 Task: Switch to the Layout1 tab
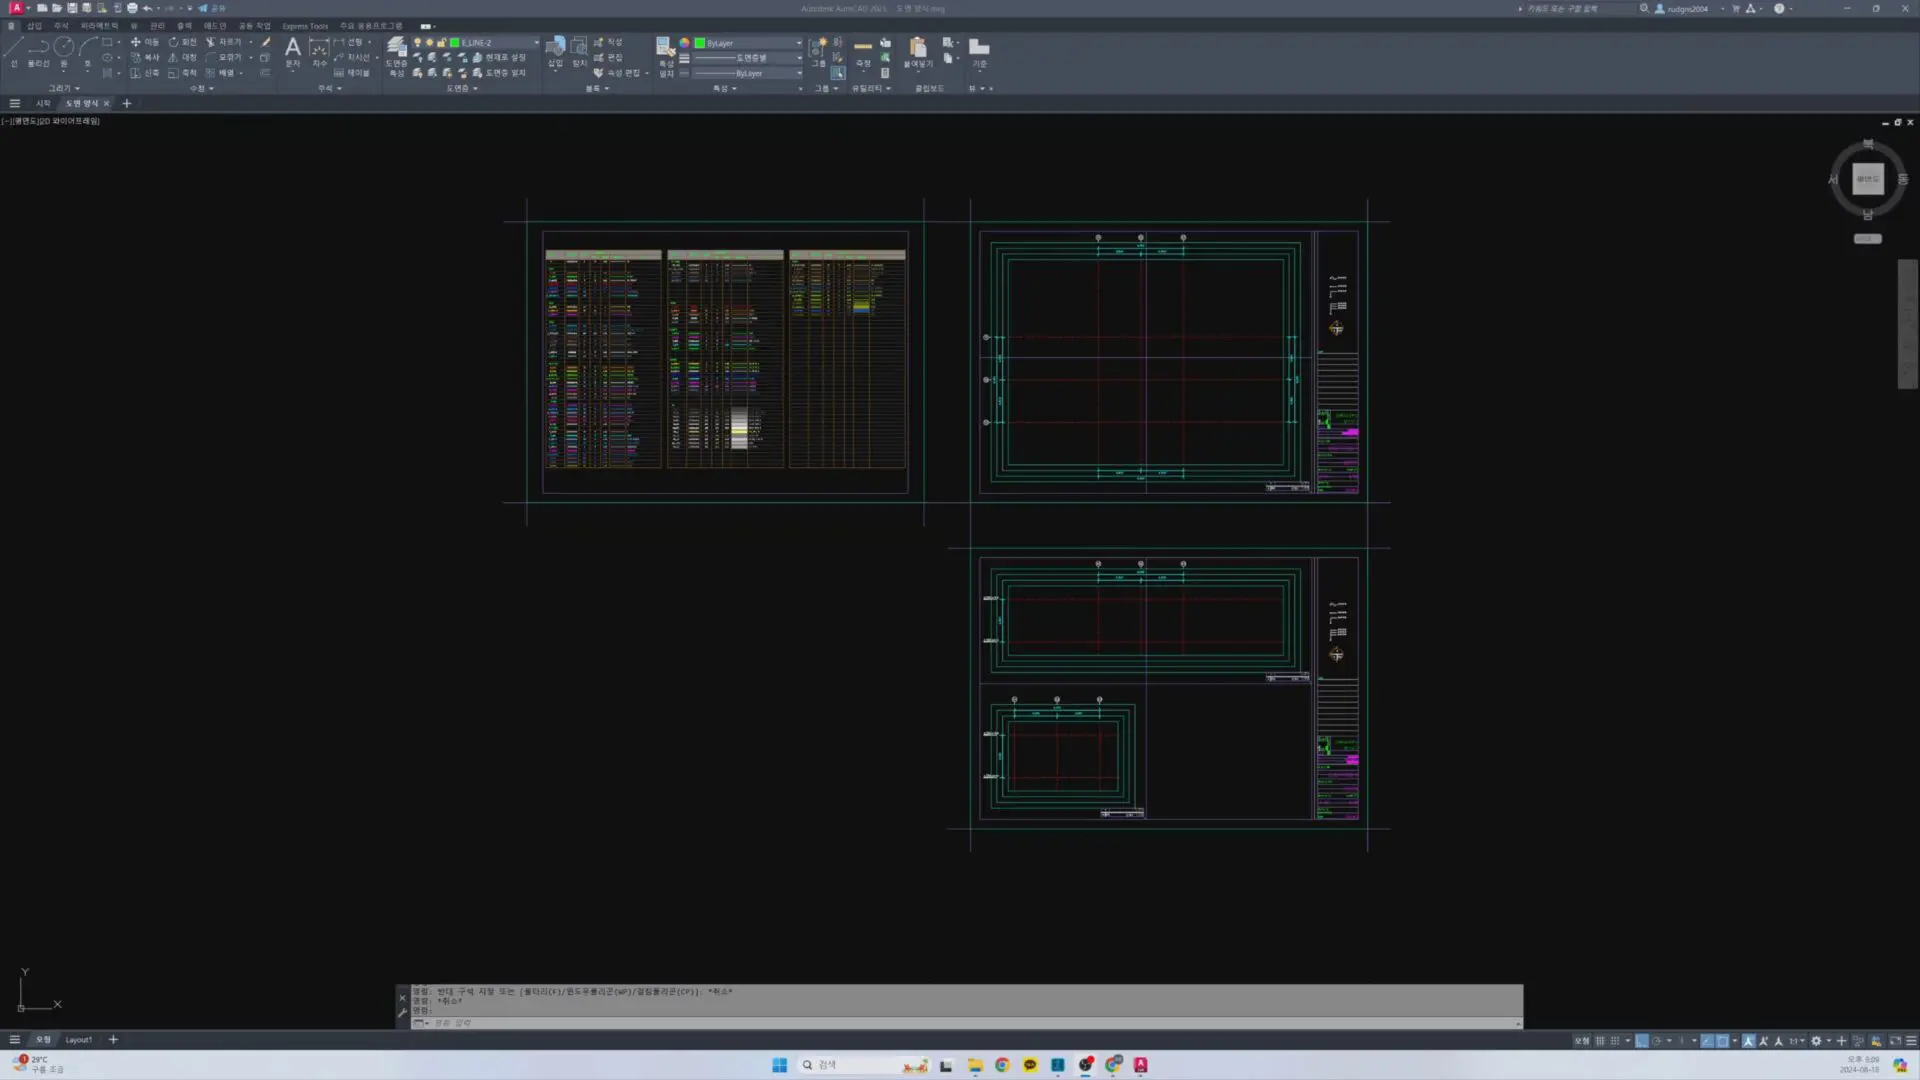coord(79,1040)
